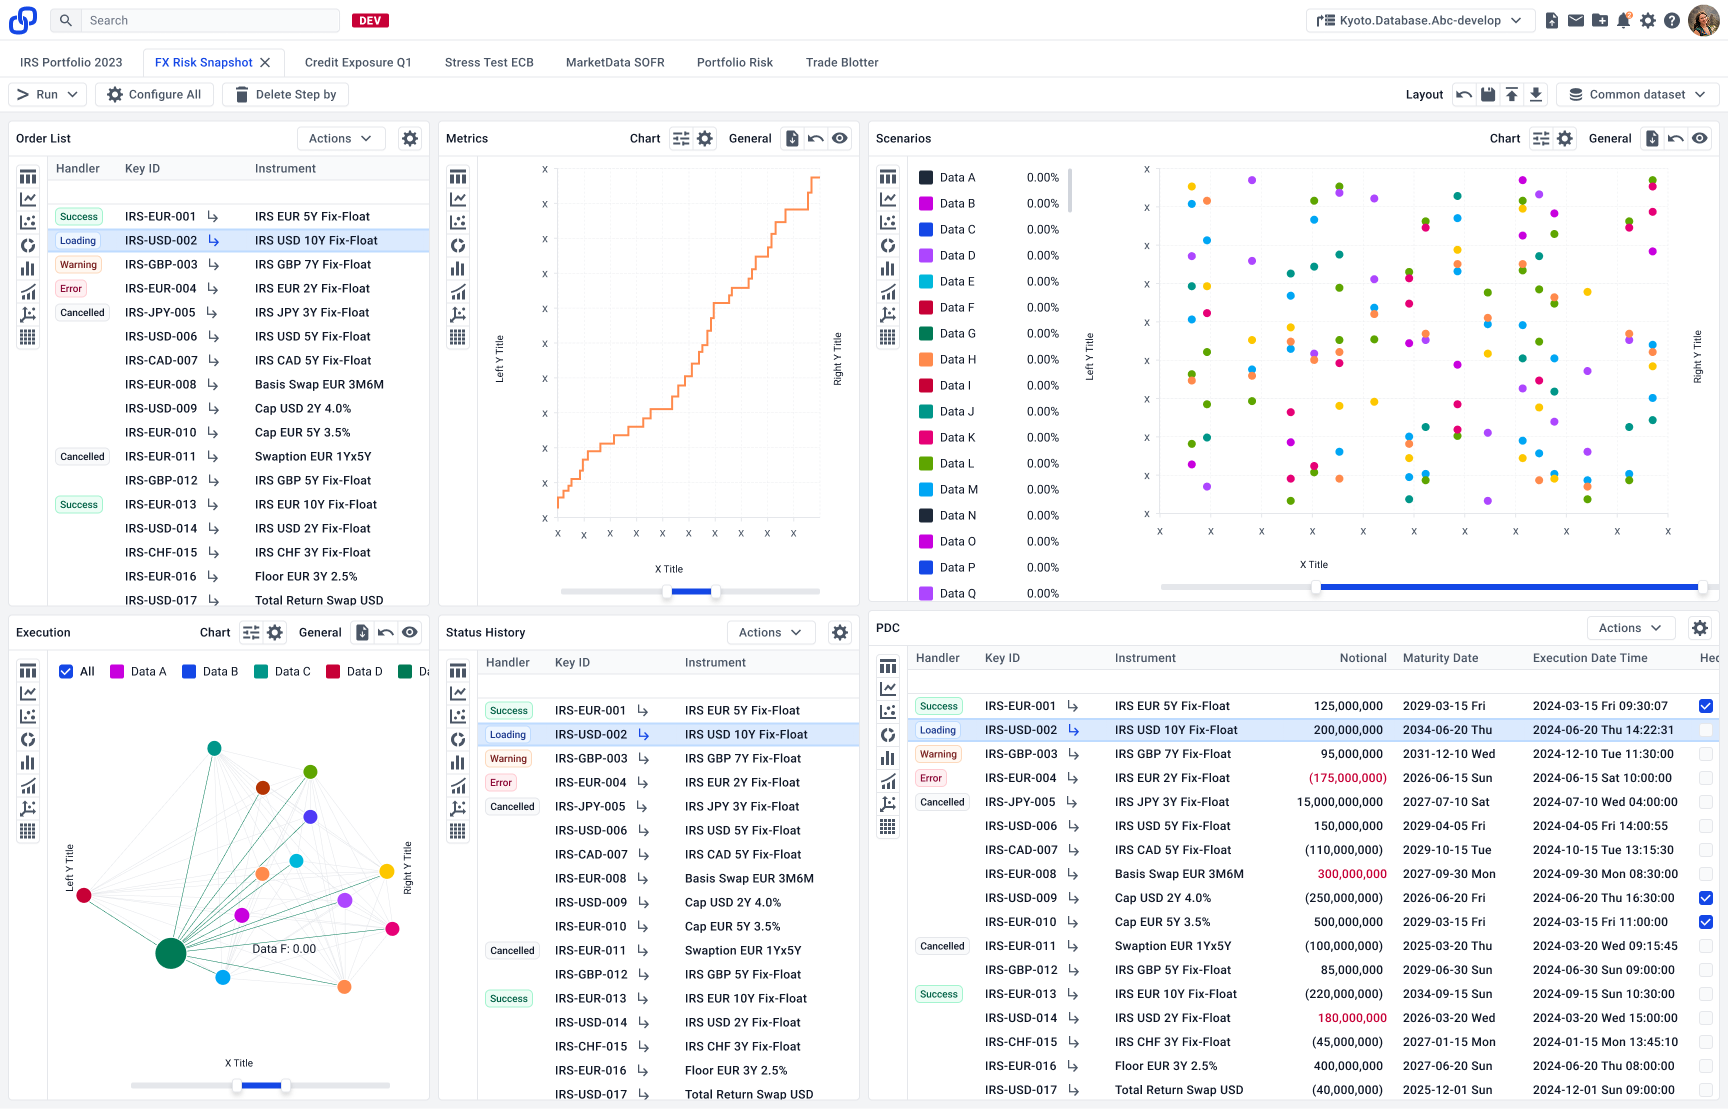1728x1109 pixels.
Task: Open the notifications bell
Action: point(1624,20)
